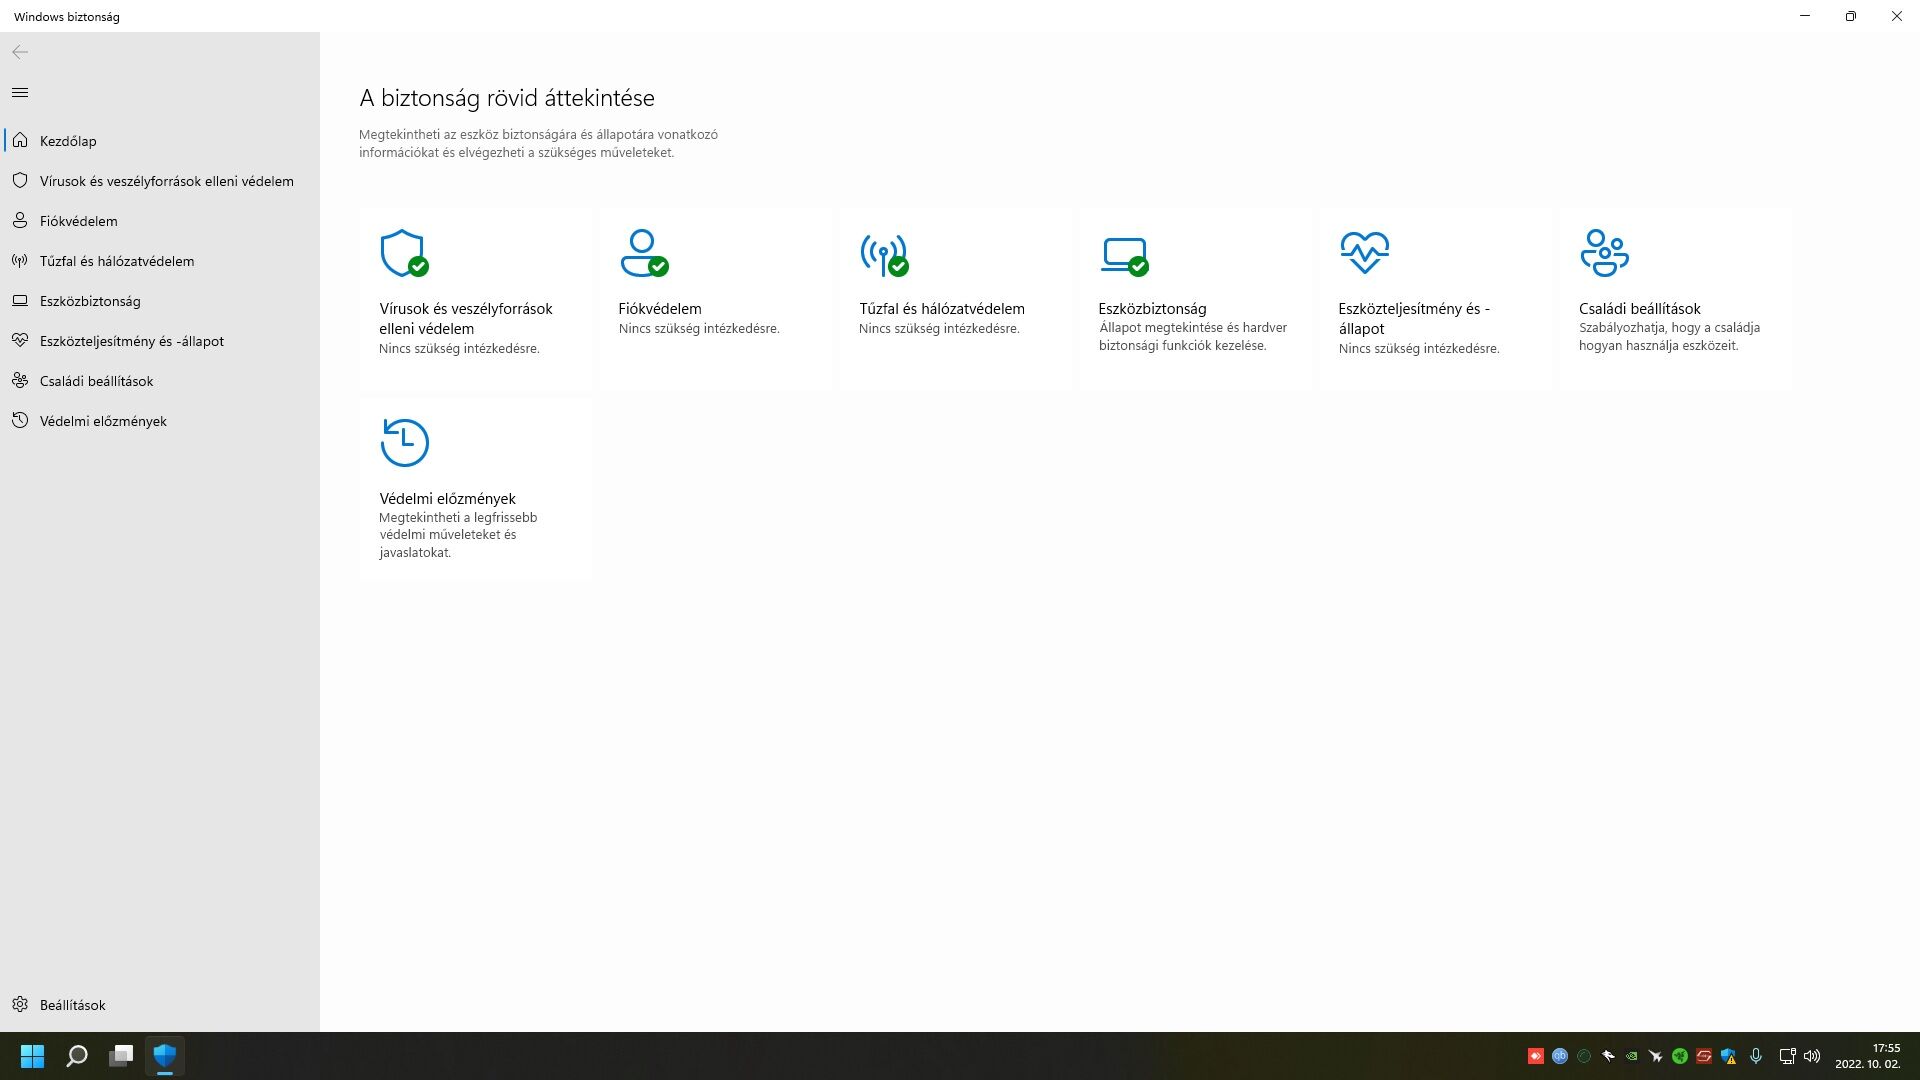
Task: Open the Családi beállítások tile title
Action: 1640,309
